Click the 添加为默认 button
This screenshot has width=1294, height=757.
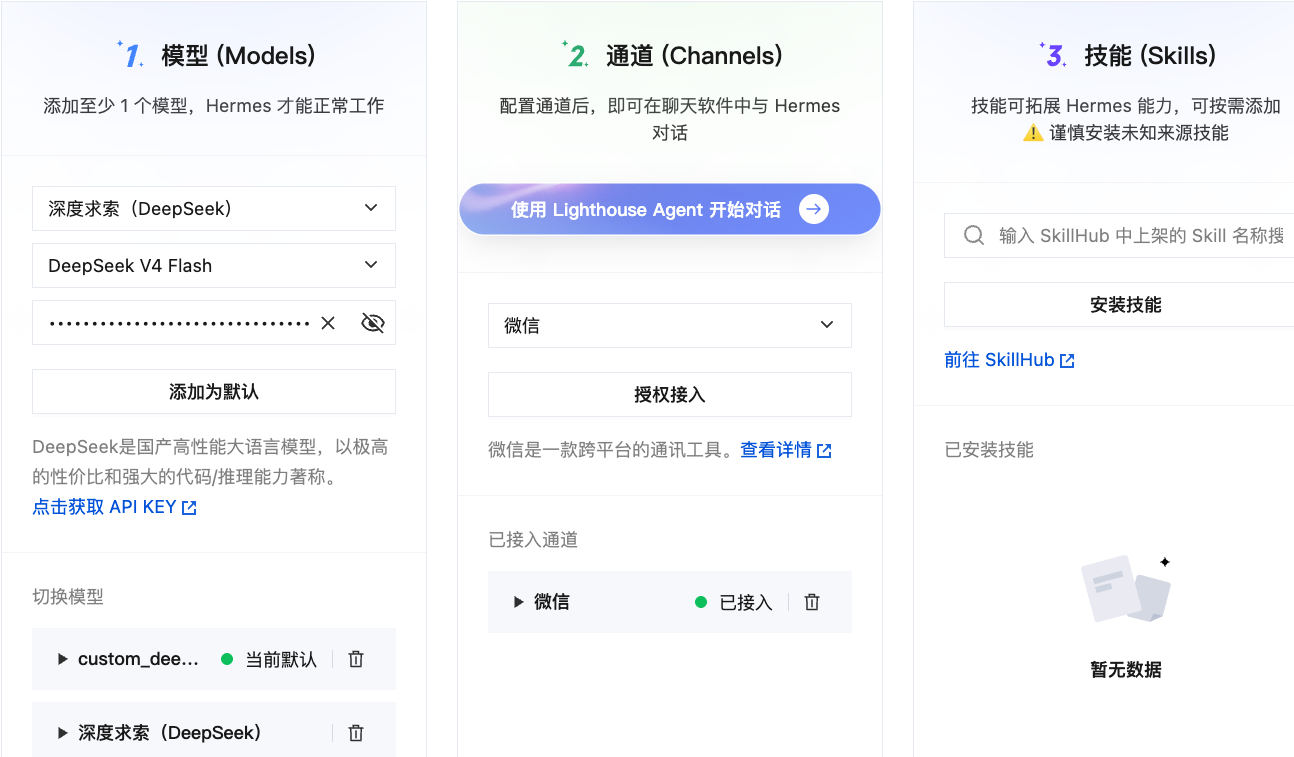click(214, 392)
